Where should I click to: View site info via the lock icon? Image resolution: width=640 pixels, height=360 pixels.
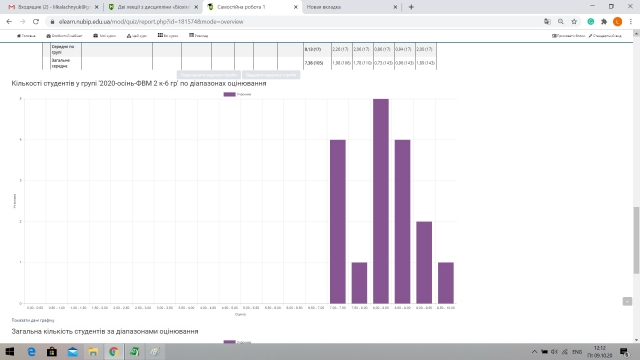tap(52, 22)
